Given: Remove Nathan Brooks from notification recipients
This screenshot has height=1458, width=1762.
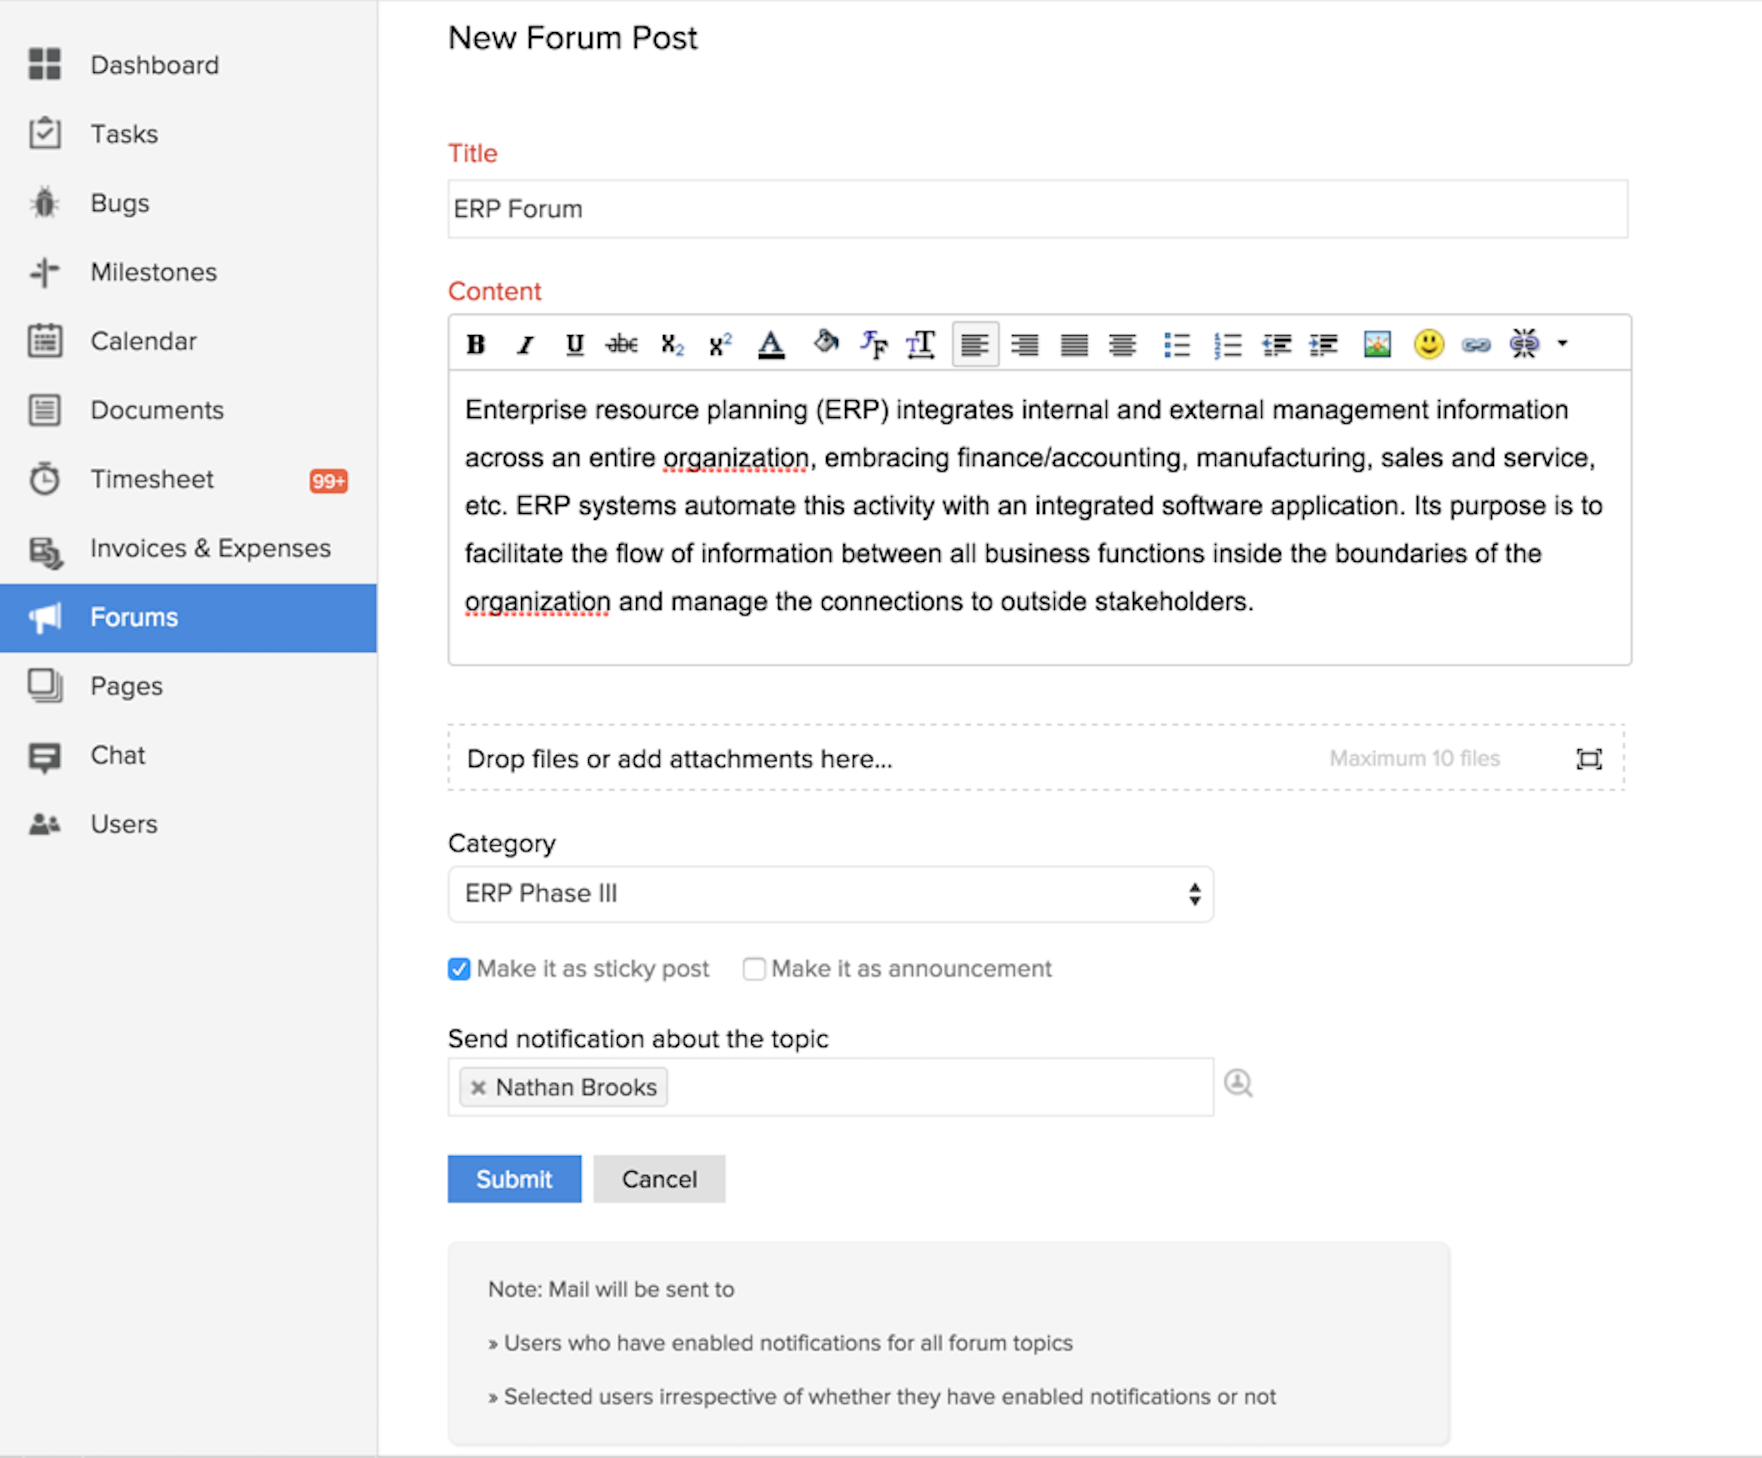Looking at the screenshot, I should [x=477, y=1088].
